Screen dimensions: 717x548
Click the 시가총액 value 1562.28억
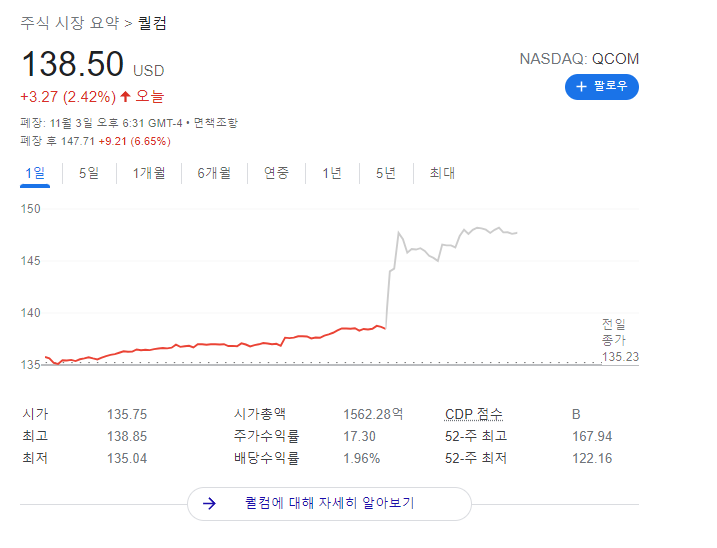point(373,414)
